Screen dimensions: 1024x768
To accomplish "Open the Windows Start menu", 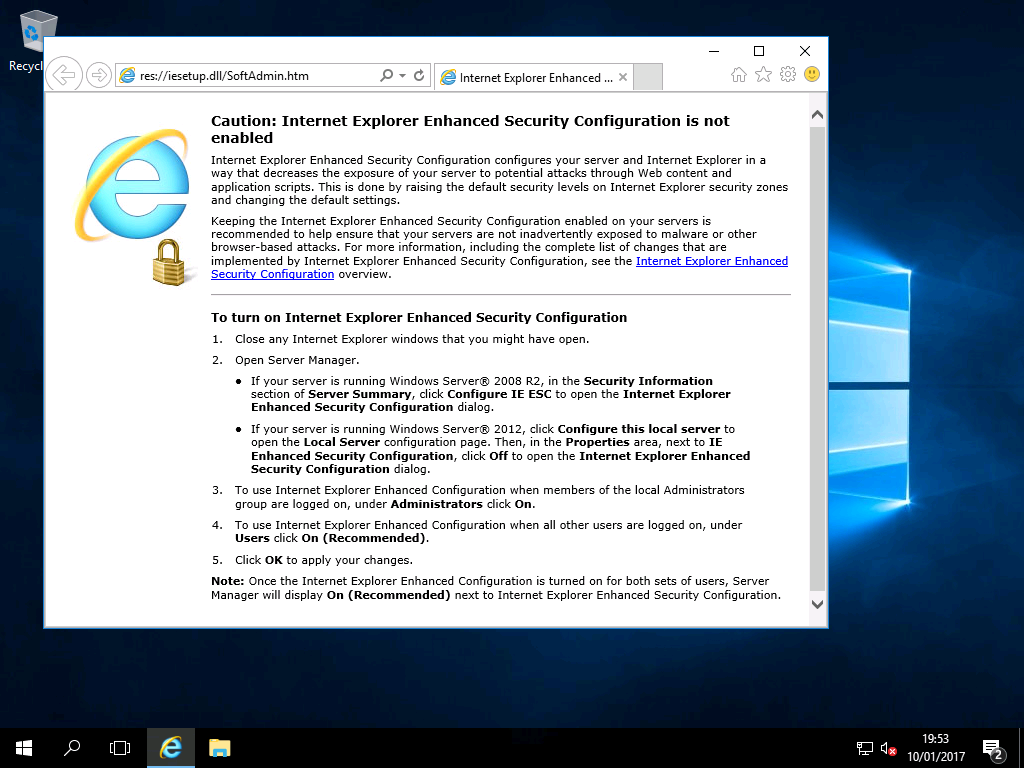I will tap(24, 748).
